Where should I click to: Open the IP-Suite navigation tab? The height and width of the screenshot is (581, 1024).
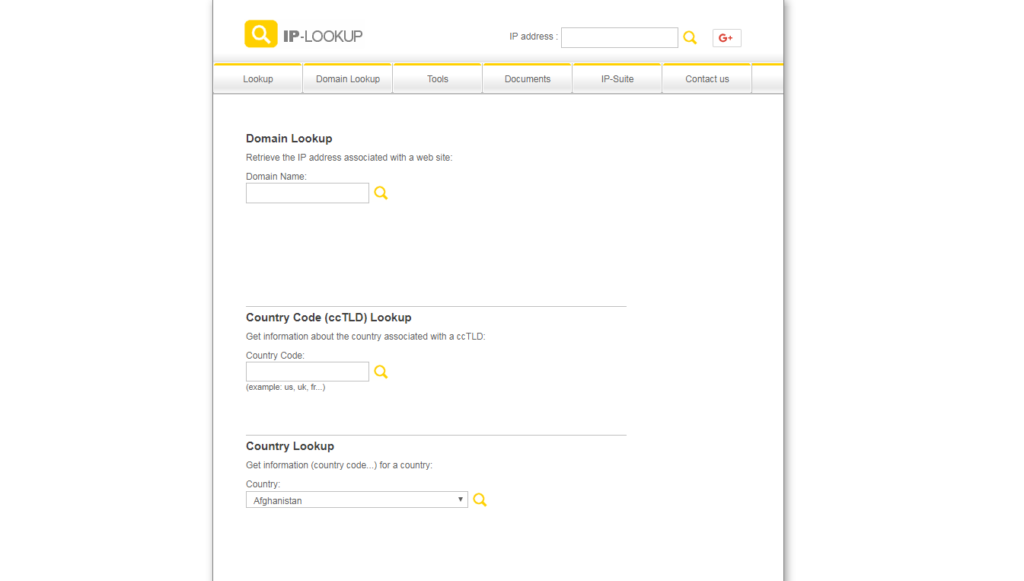617,78
